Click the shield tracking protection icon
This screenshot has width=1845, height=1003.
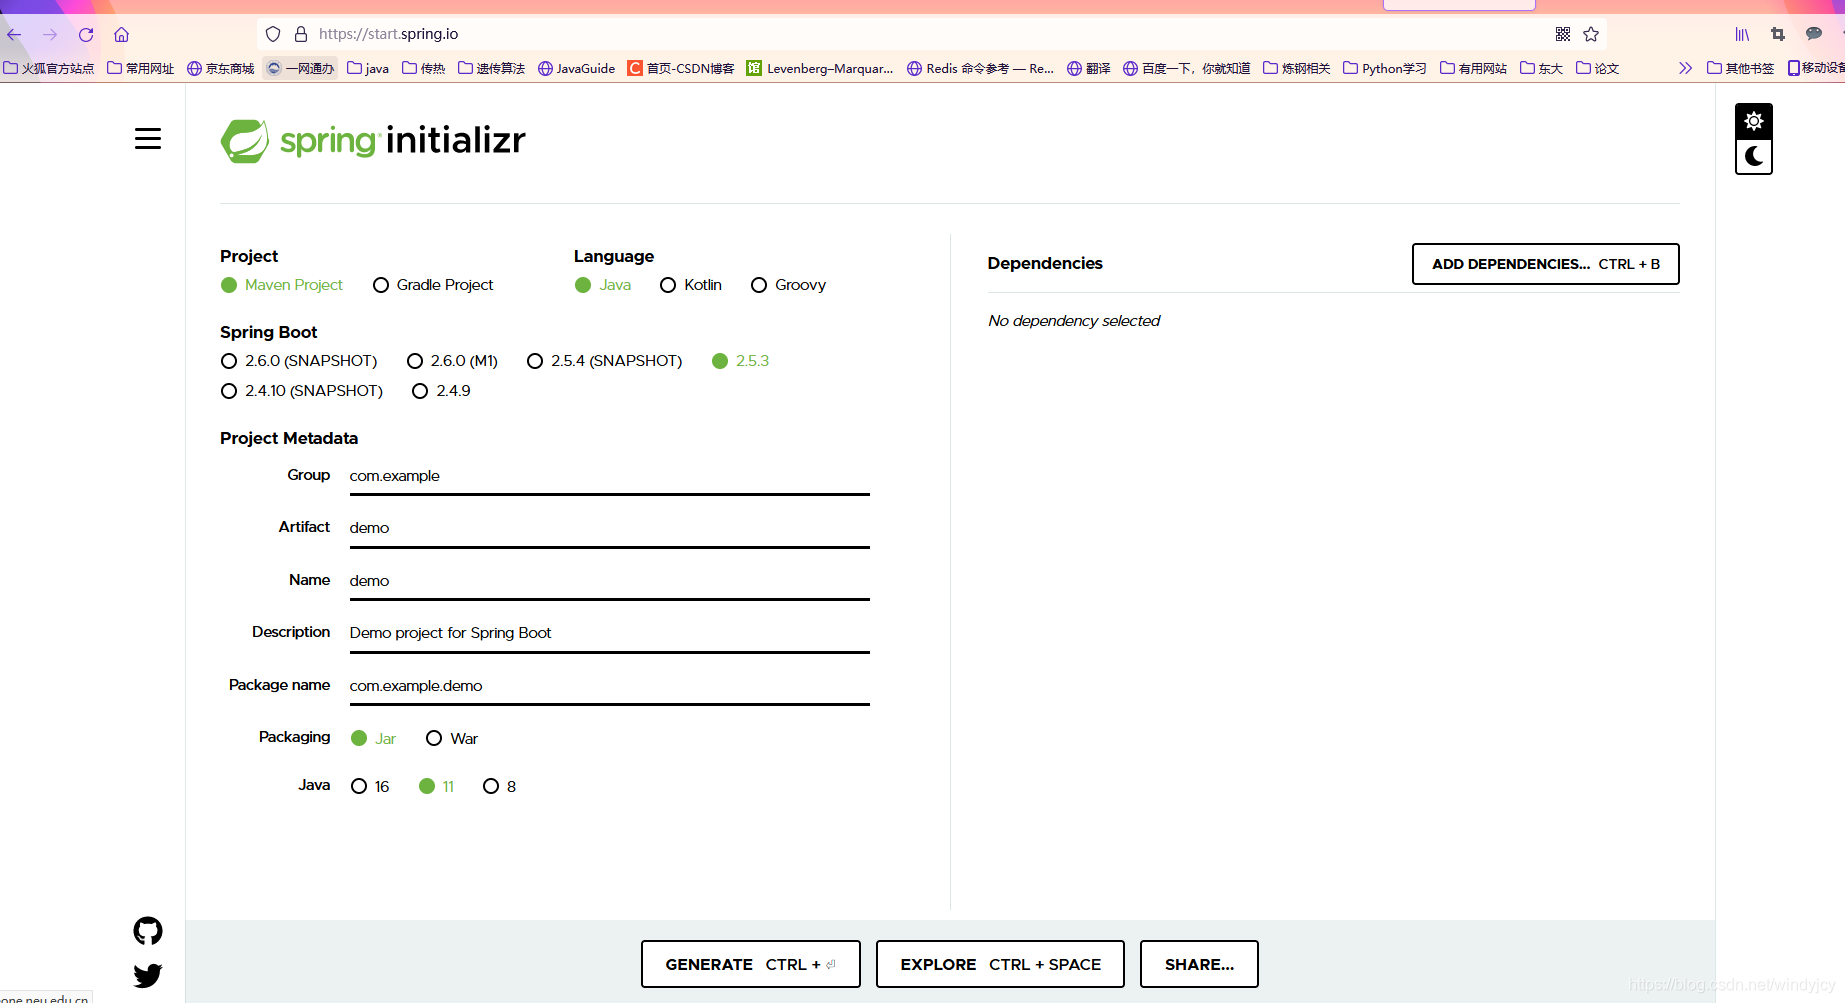273,34
